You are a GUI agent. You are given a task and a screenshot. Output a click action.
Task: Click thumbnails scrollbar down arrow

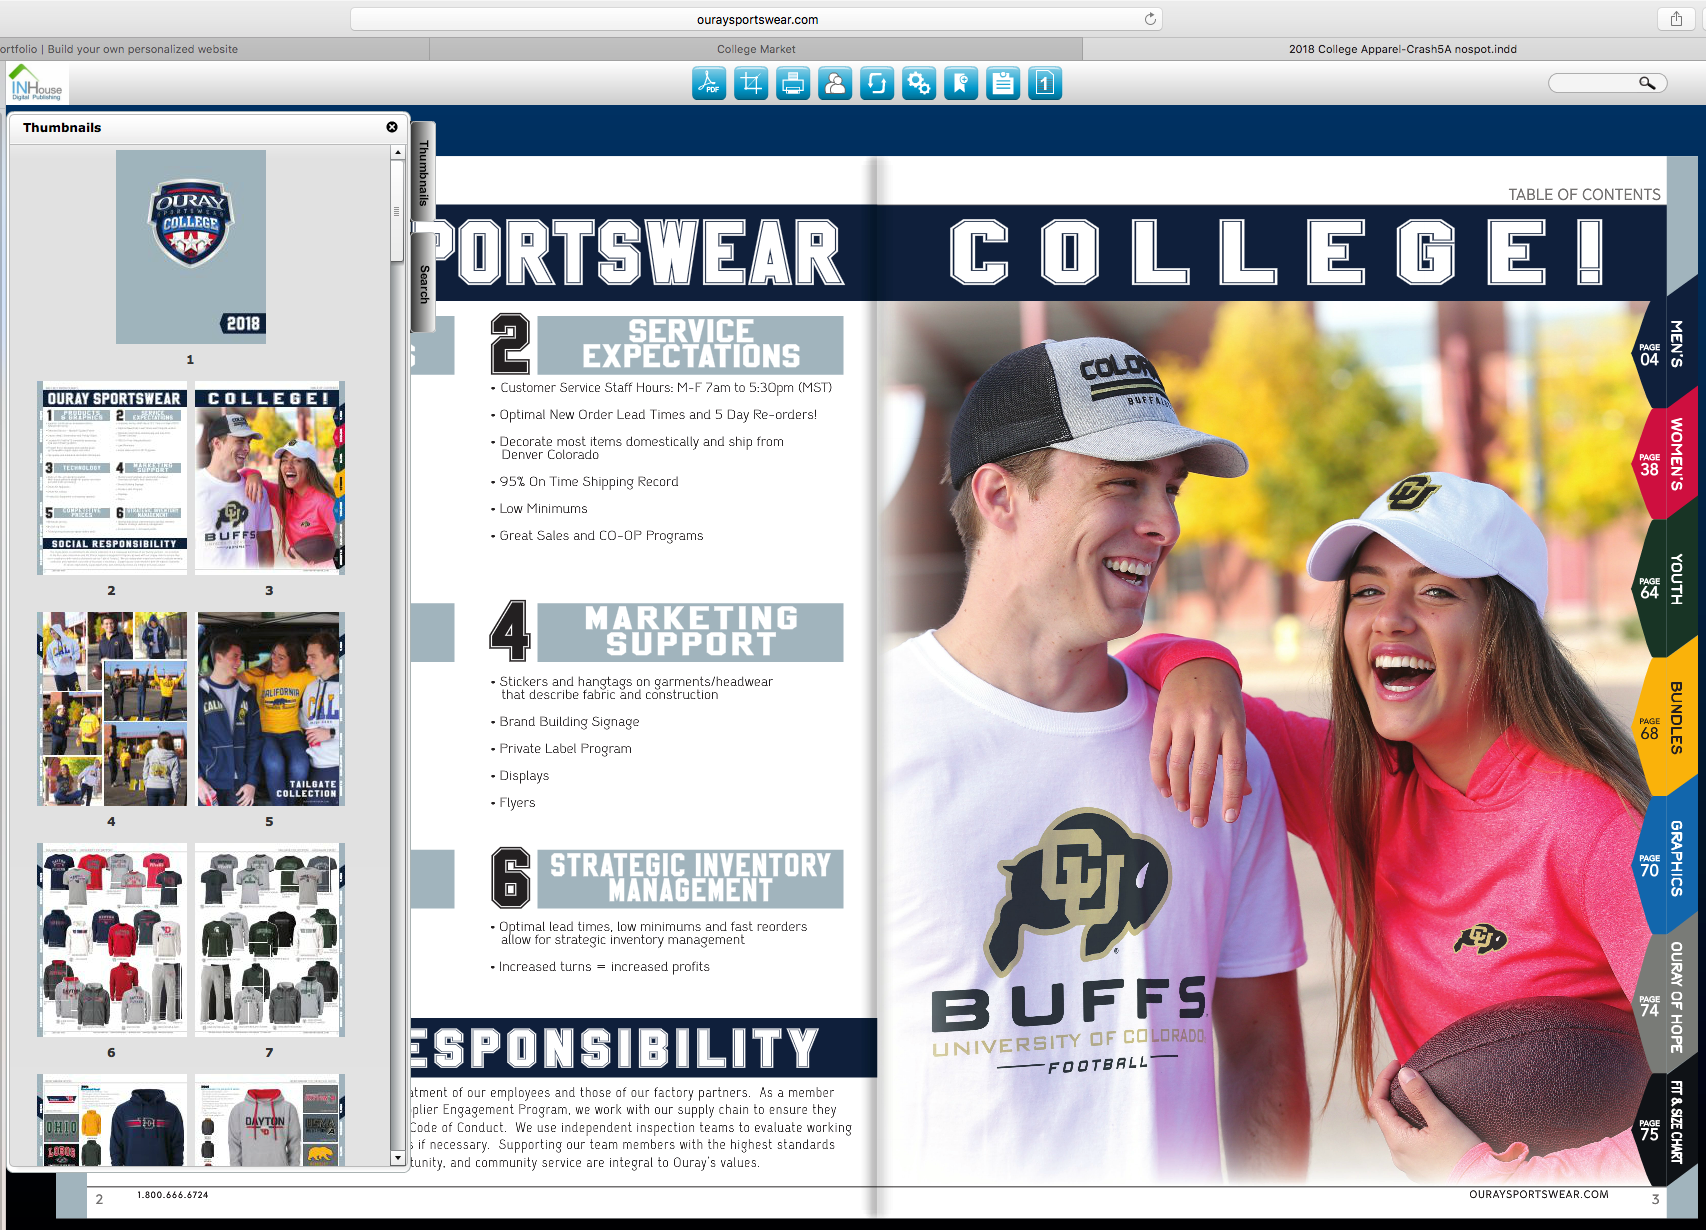tap(398, 1158)
